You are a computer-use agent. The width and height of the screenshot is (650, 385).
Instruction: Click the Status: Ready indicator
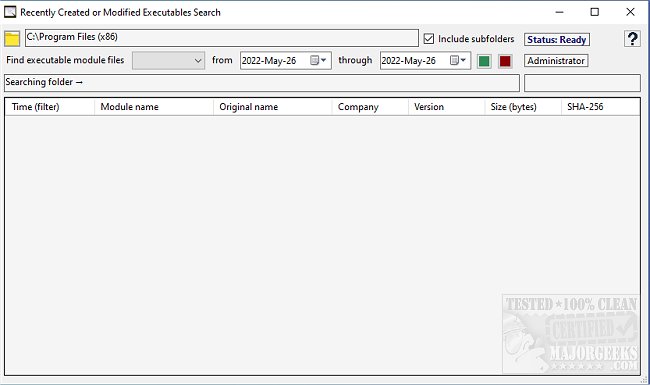click(557, 40)
